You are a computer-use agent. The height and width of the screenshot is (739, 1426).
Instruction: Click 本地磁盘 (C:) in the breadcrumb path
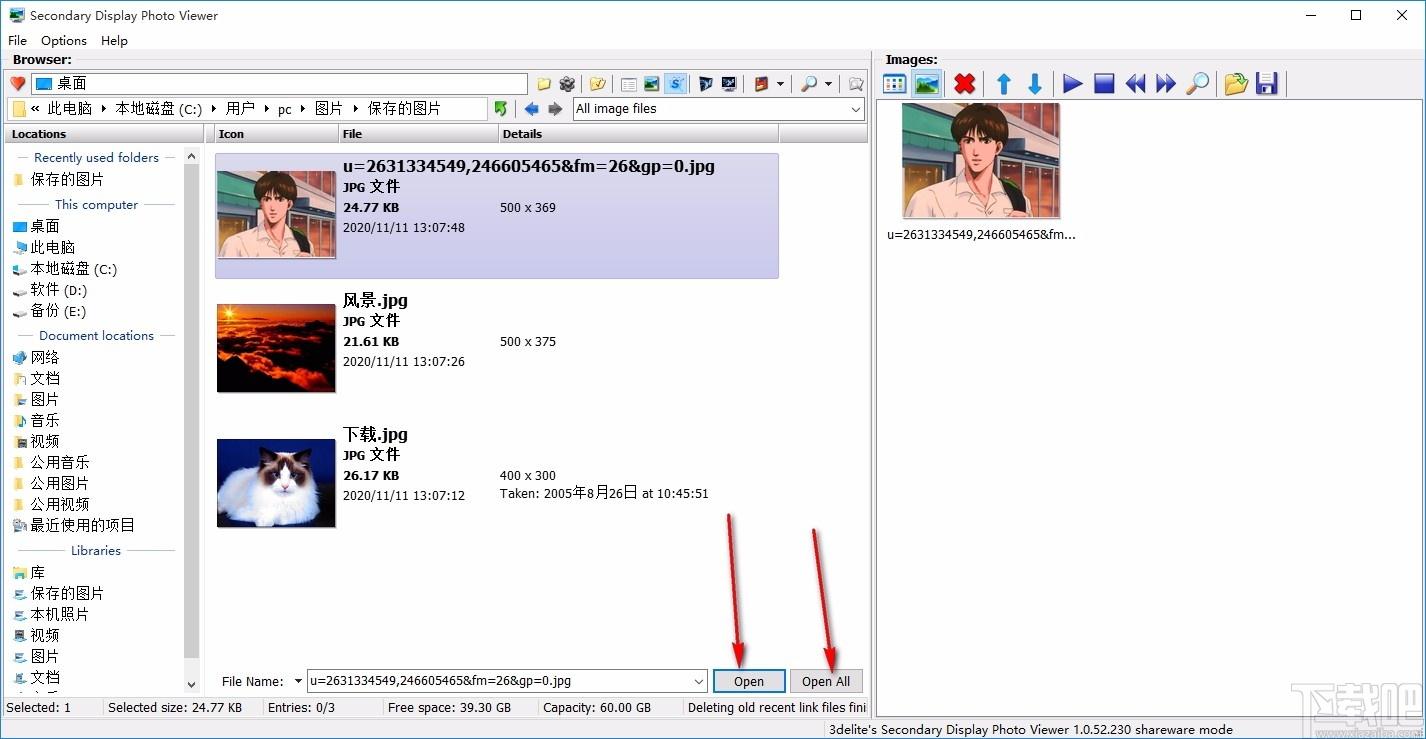click(x=158, y=109)
